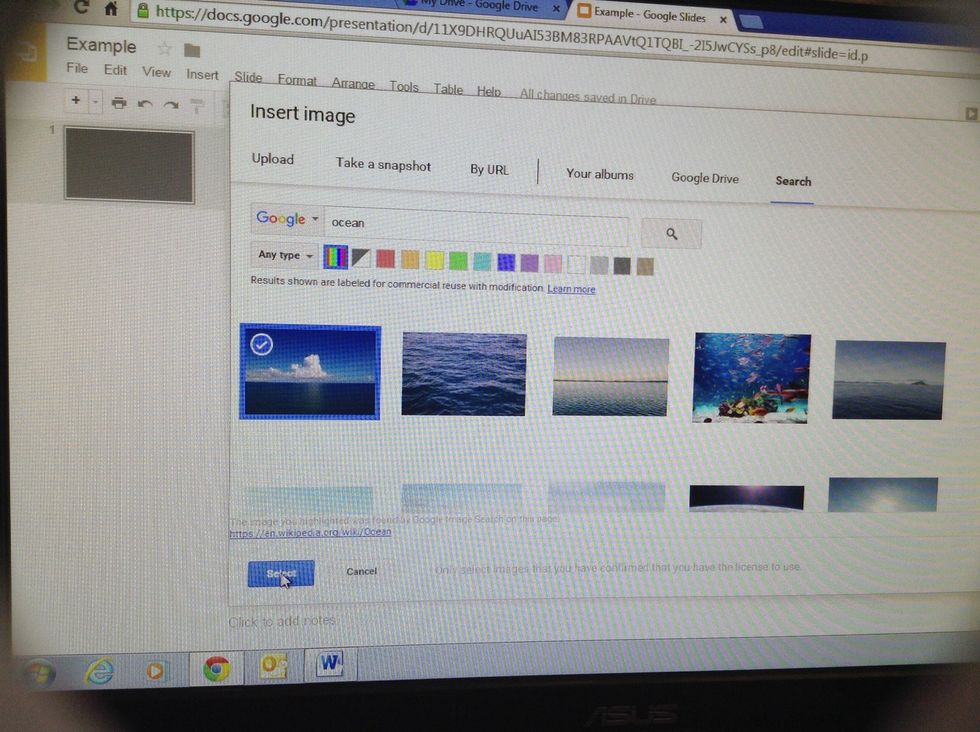Open a new browser tab
The width and height of the screenshot is (980, 732).
[751, 23]
